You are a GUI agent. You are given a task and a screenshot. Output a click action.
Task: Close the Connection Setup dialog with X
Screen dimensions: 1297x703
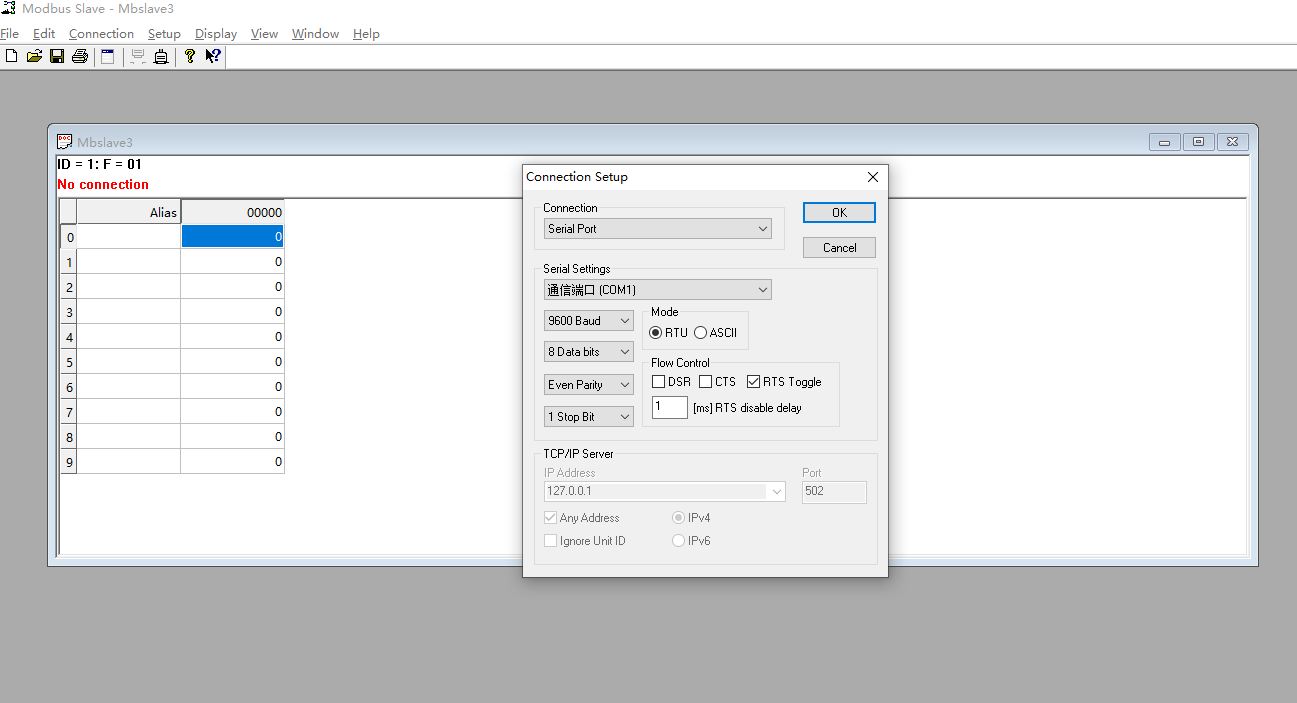pos(873,177)
